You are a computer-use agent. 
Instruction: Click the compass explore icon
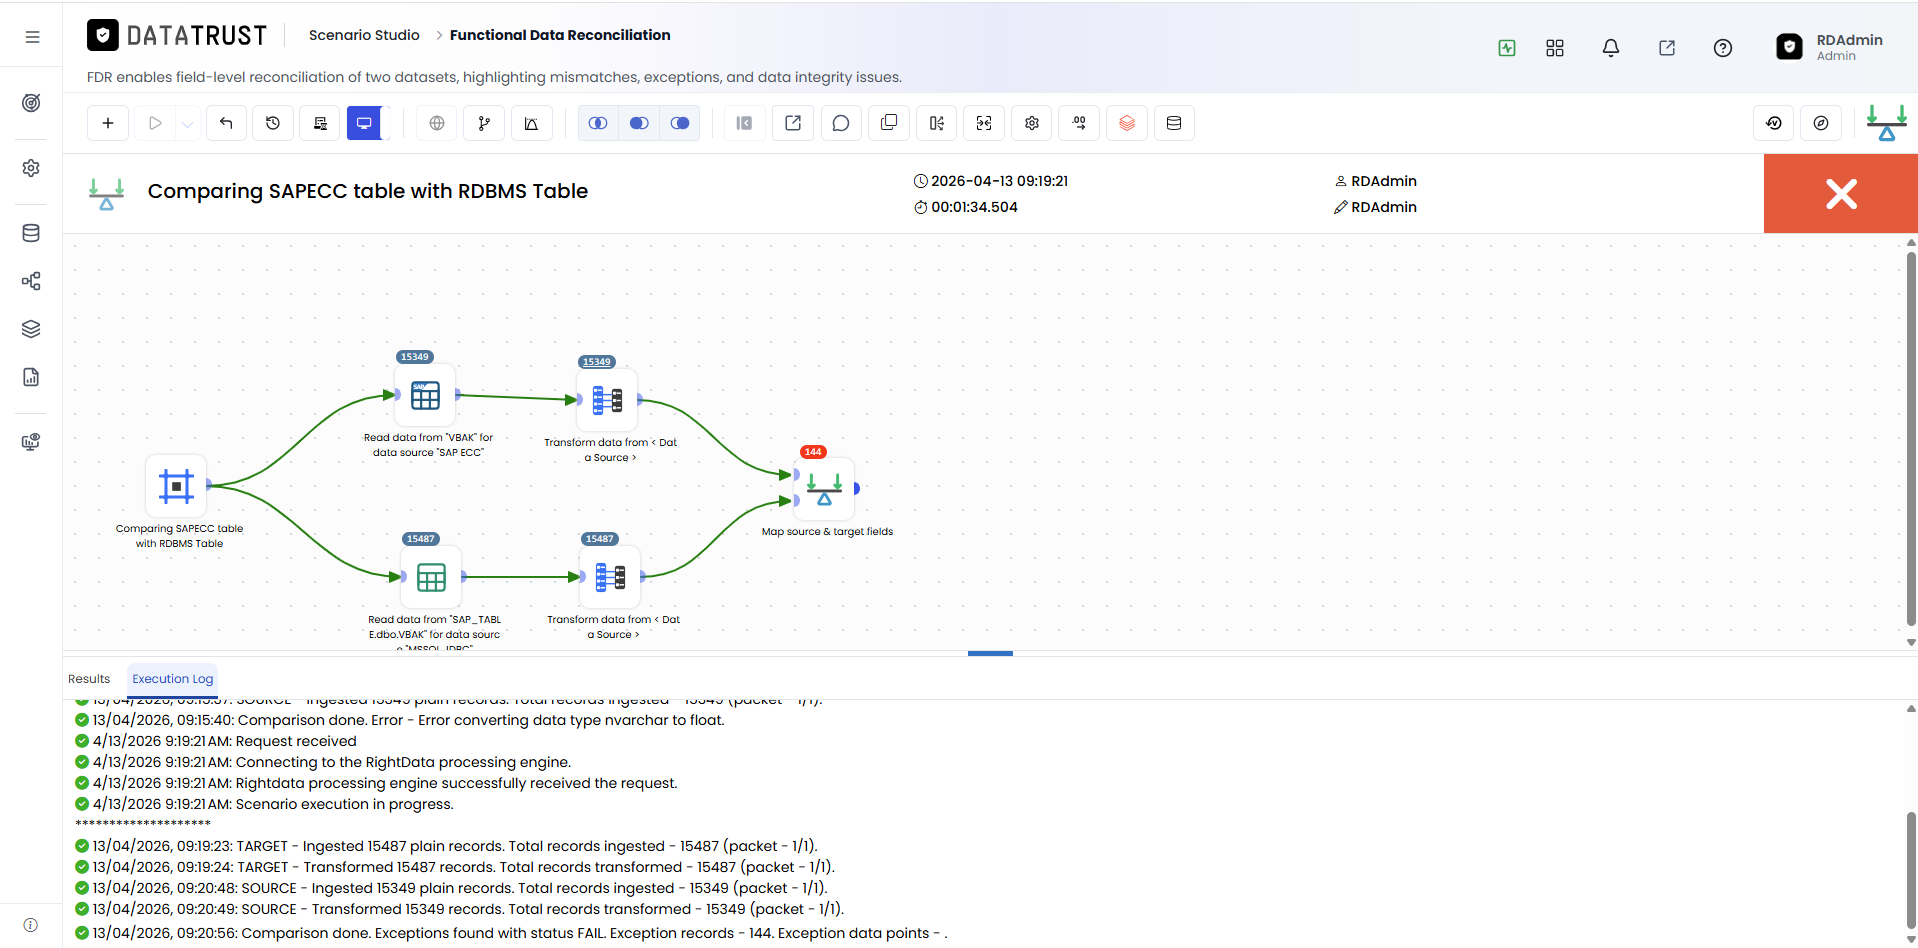[x=1821, y=123]
